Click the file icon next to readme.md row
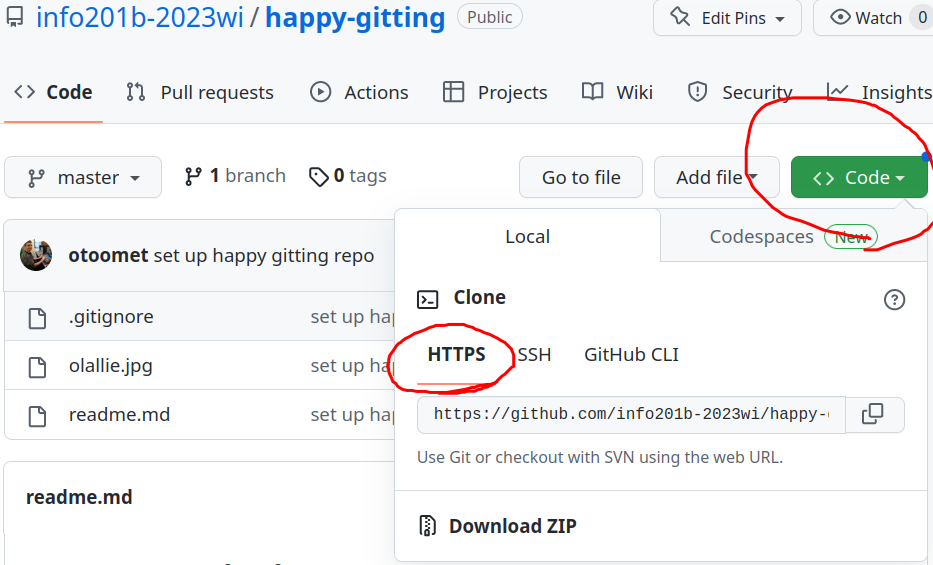The width and height of the screenshot is (933, 565). (37, 416)
